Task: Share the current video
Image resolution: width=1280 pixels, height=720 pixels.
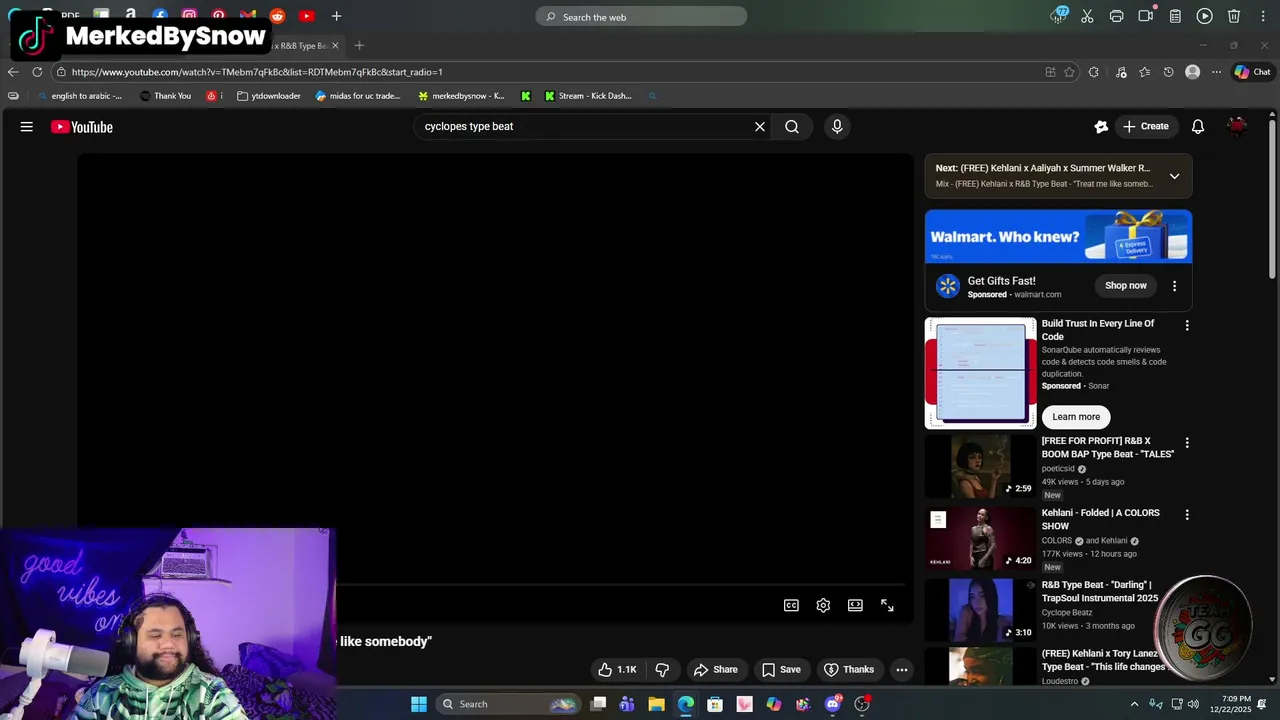Action: coord(716,670)
